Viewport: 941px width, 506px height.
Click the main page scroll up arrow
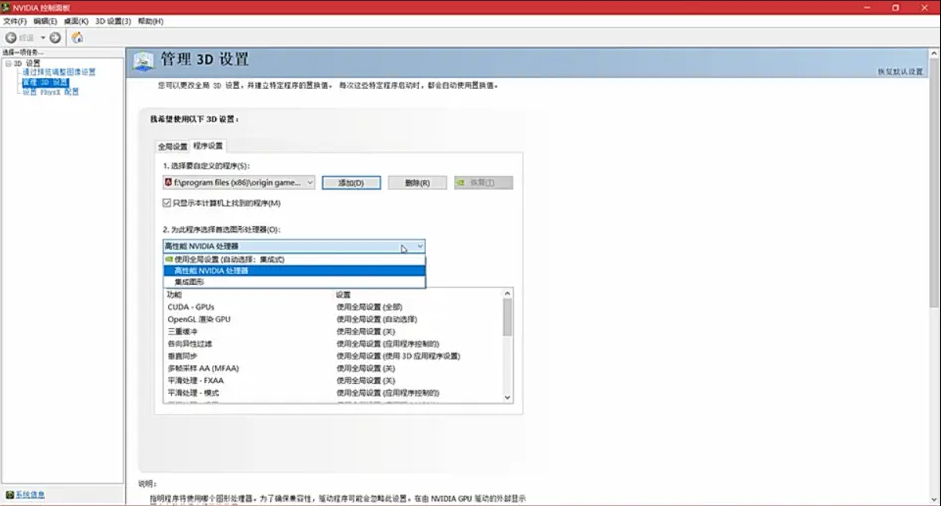934,53
